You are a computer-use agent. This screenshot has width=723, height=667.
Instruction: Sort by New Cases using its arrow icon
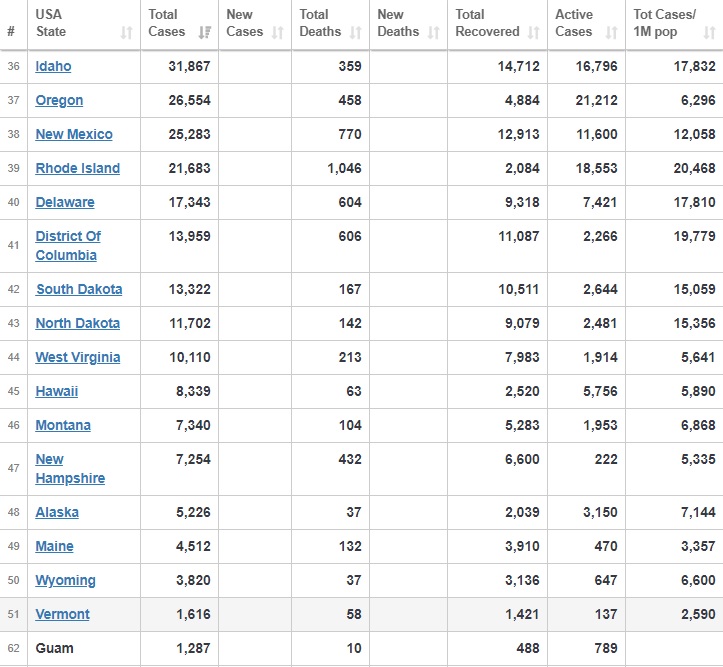(x=278, y=32)
